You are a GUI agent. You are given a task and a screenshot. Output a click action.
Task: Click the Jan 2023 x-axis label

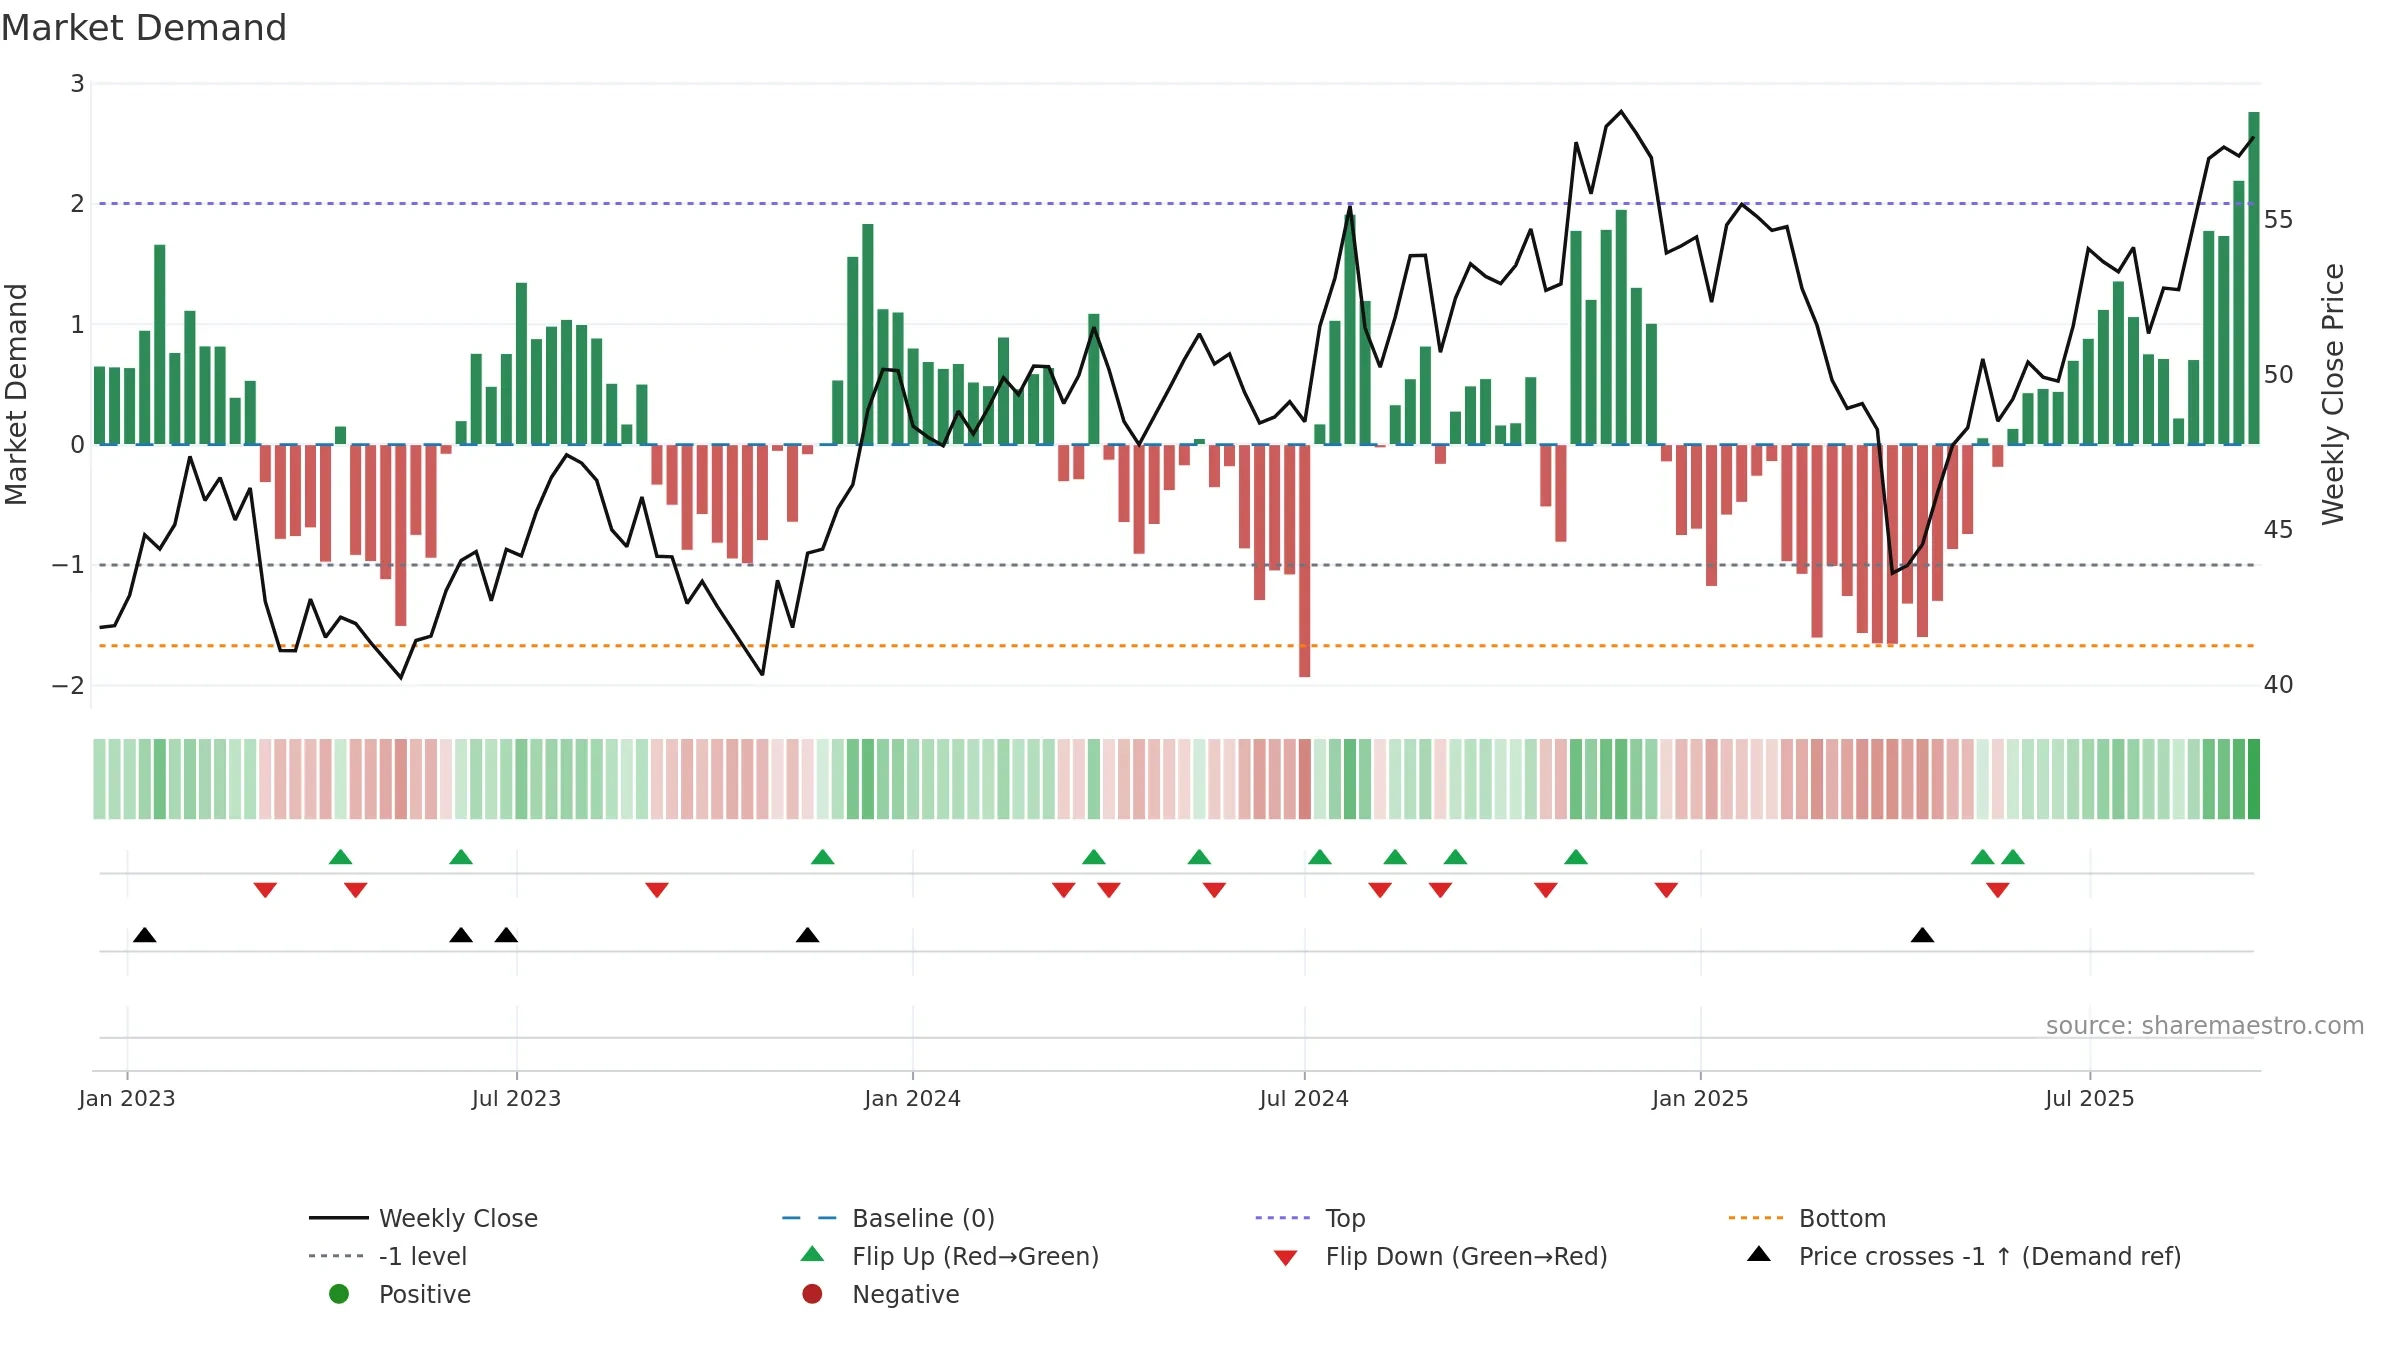click(127, 1099)
